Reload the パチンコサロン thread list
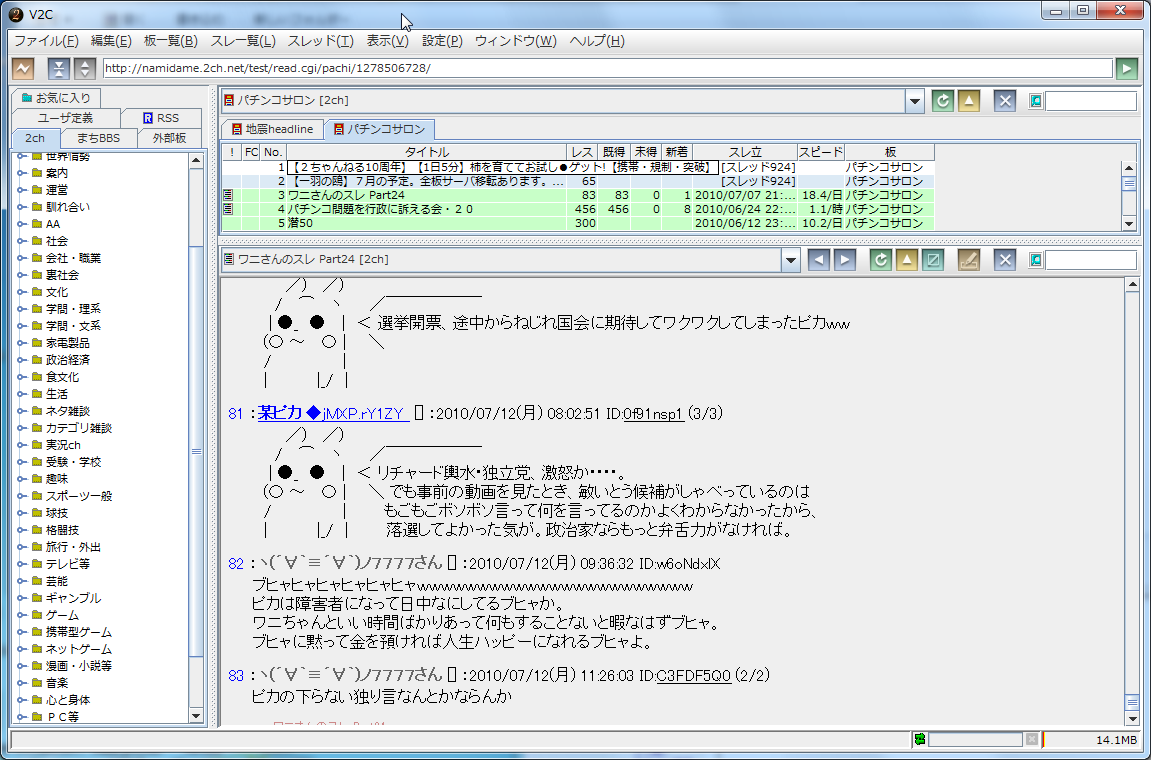The image size is (1151, 760). (x=942, y=101)
